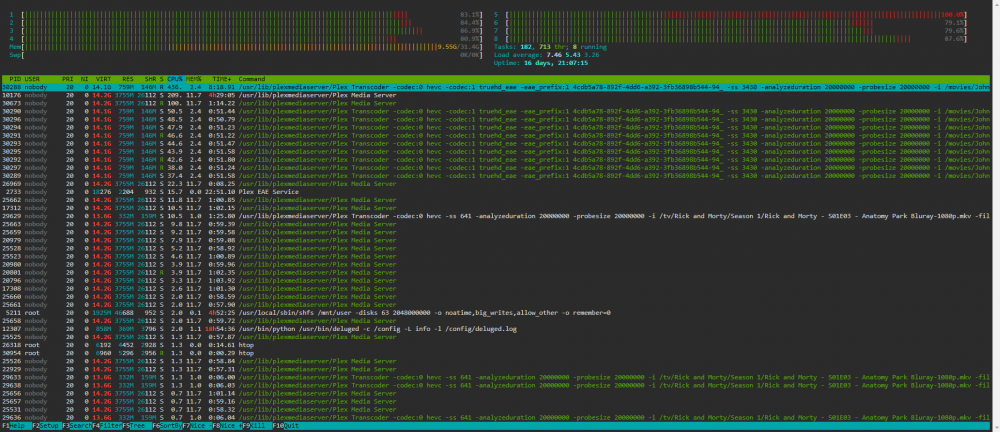Click F10 Quit in the function bar
The height and width of the screenshot is (432, 1000).
(286, 426)
